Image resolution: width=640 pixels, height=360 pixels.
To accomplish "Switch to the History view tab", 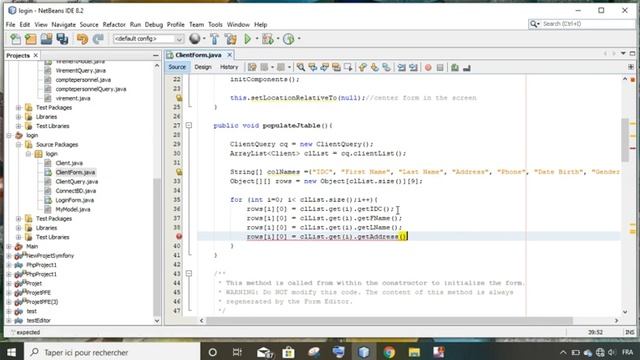I will point(229,67).
